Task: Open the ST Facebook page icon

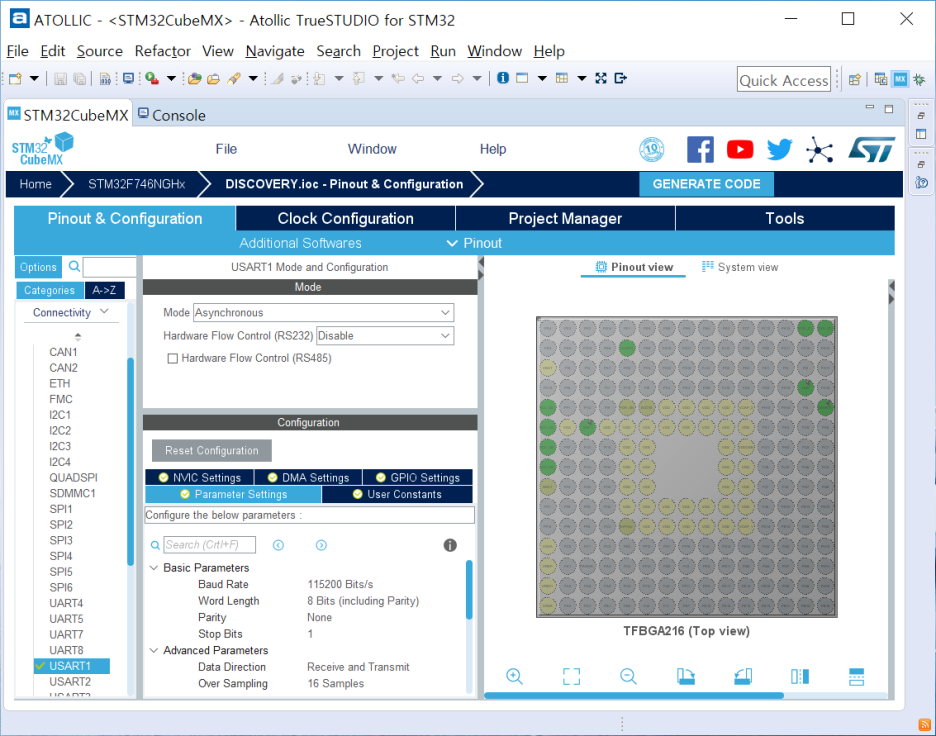Action: tap(700, 149)
